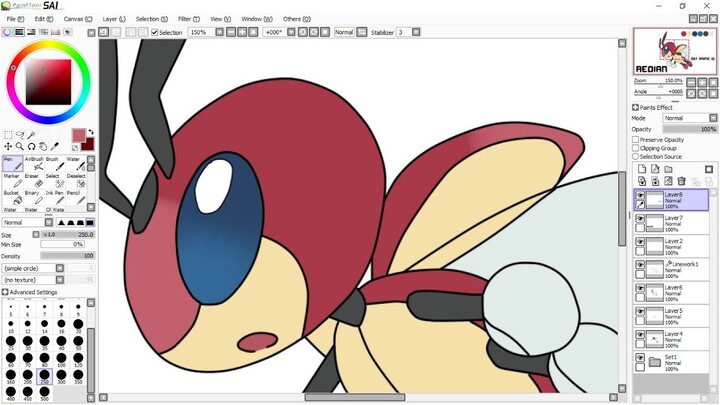Screen dimensions: 720x405
Task: Open the Stabilizer value dropdown
Action: pyautogui.click(x=416, y=32)
